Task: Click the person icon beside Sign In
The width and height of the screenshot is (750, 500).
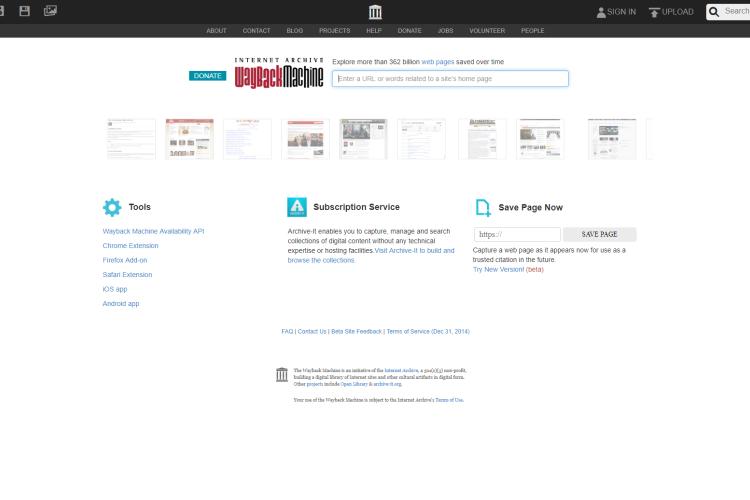Action: tap(601, 12)
